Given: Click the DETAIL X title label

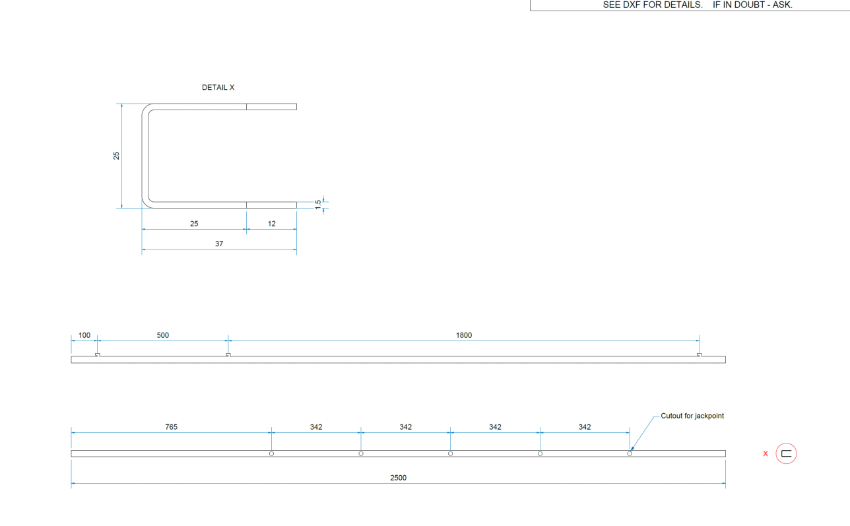Looking at the screenshot, I should click(218, 87).
